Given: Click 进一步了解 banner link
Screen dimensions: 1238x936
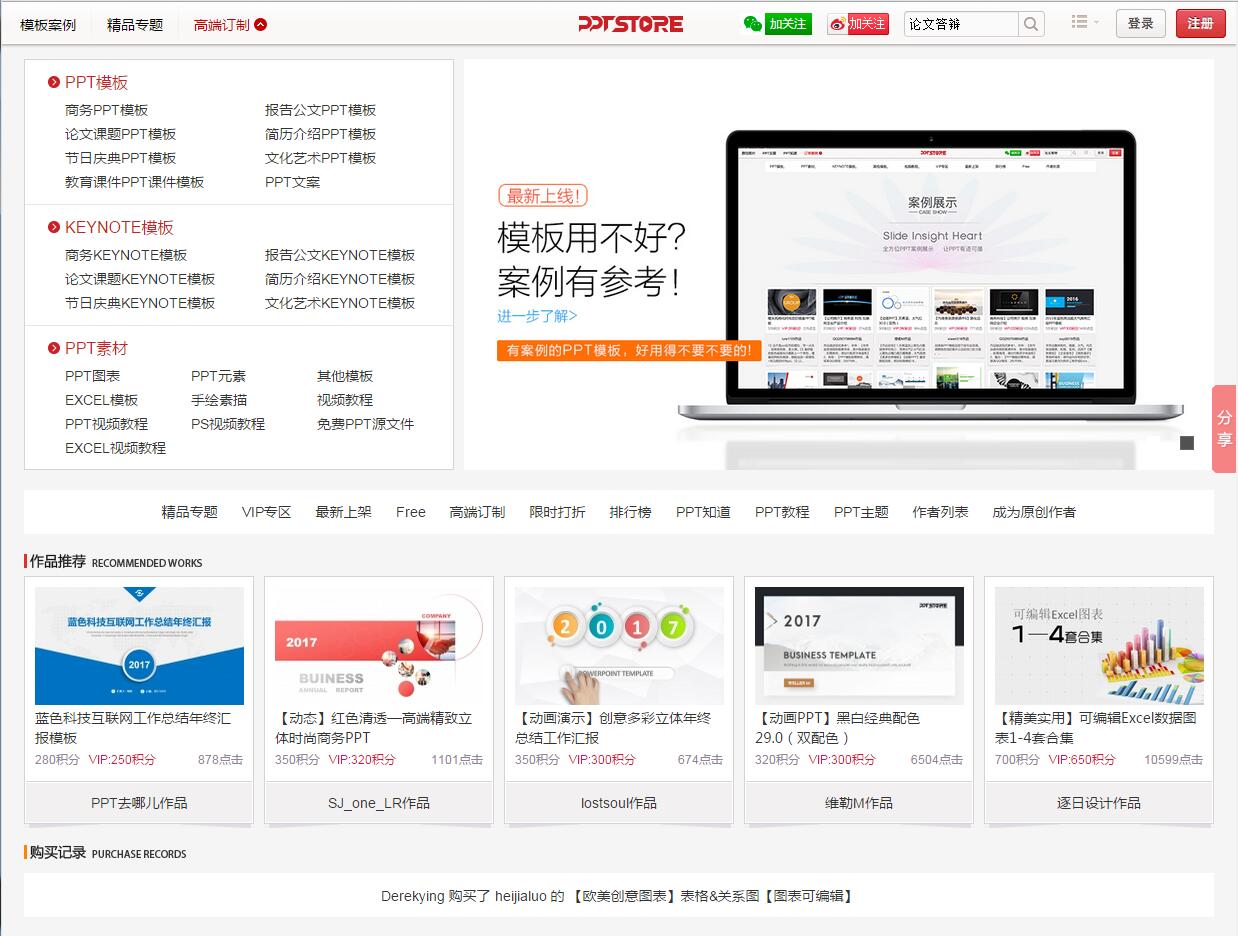Looking at the screenshot, I should [x=538, y=316].
